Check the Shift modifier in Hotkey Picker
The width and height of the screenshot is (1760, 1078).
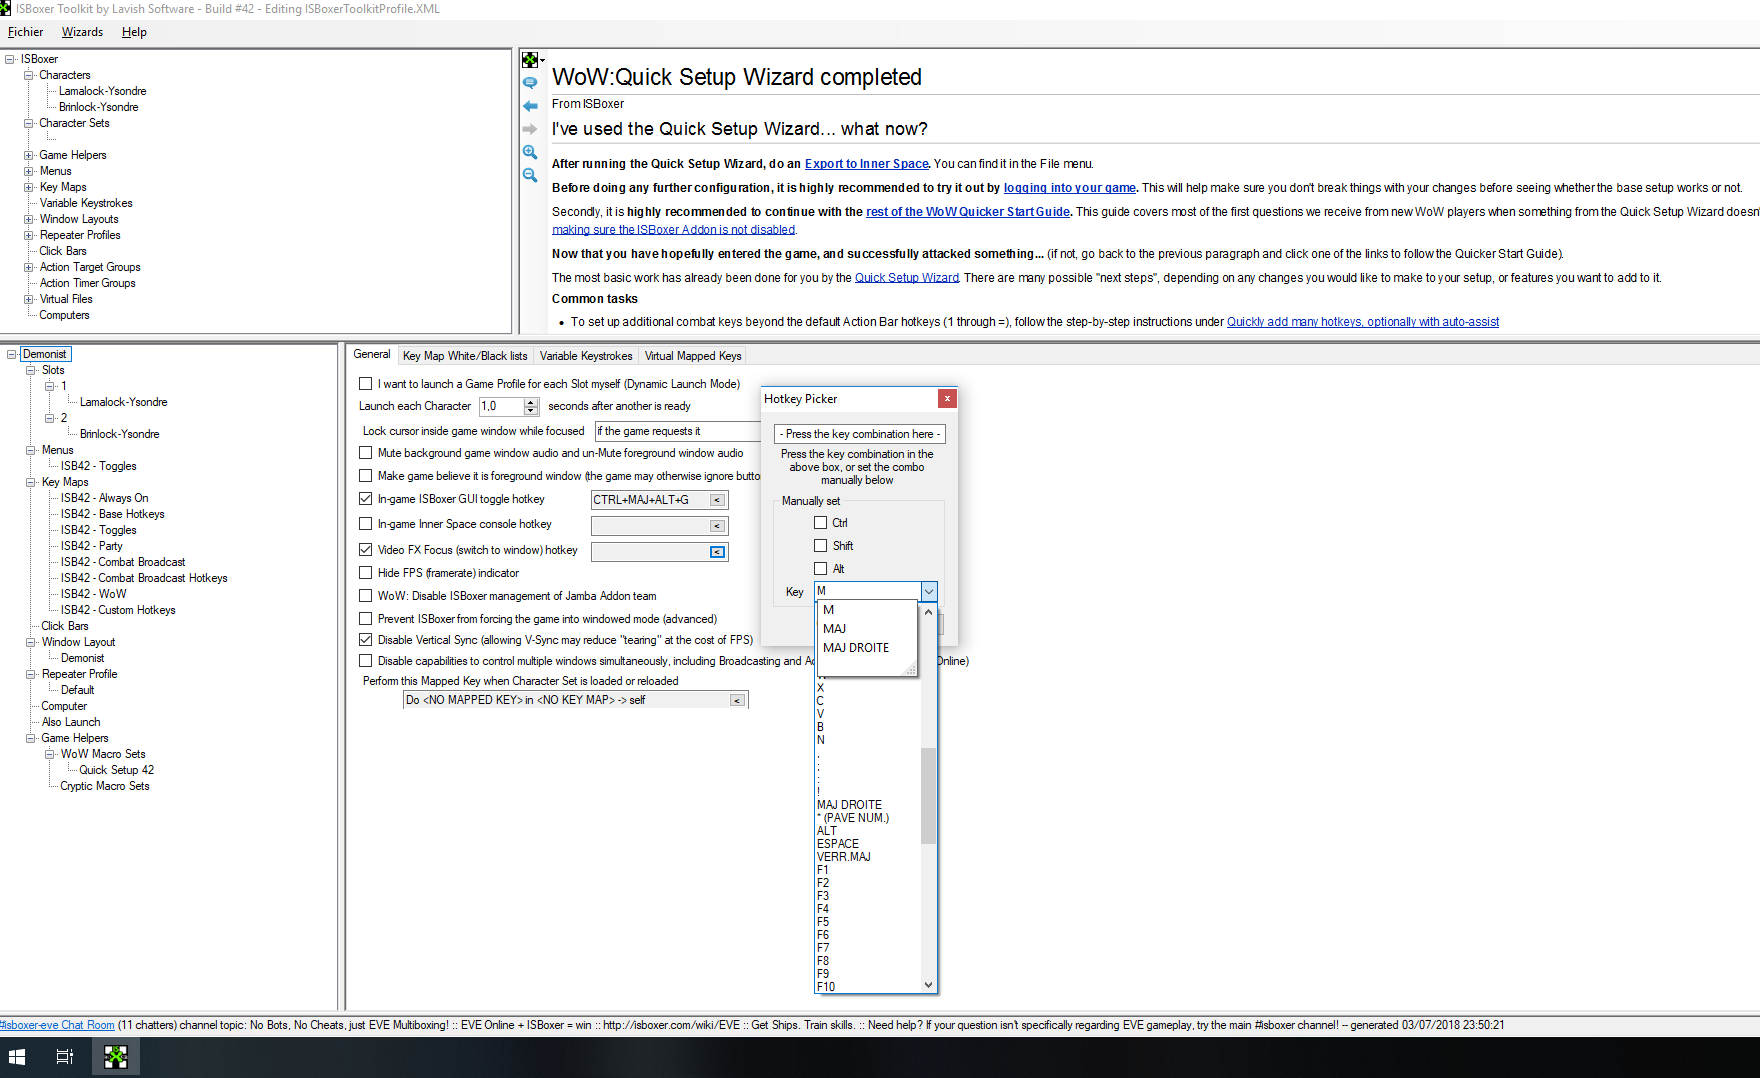tap(821, 546)
